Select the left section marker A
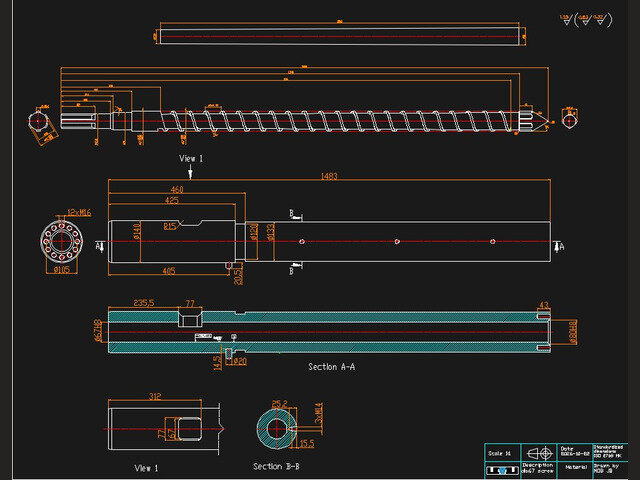 click(x=100, y=246)
